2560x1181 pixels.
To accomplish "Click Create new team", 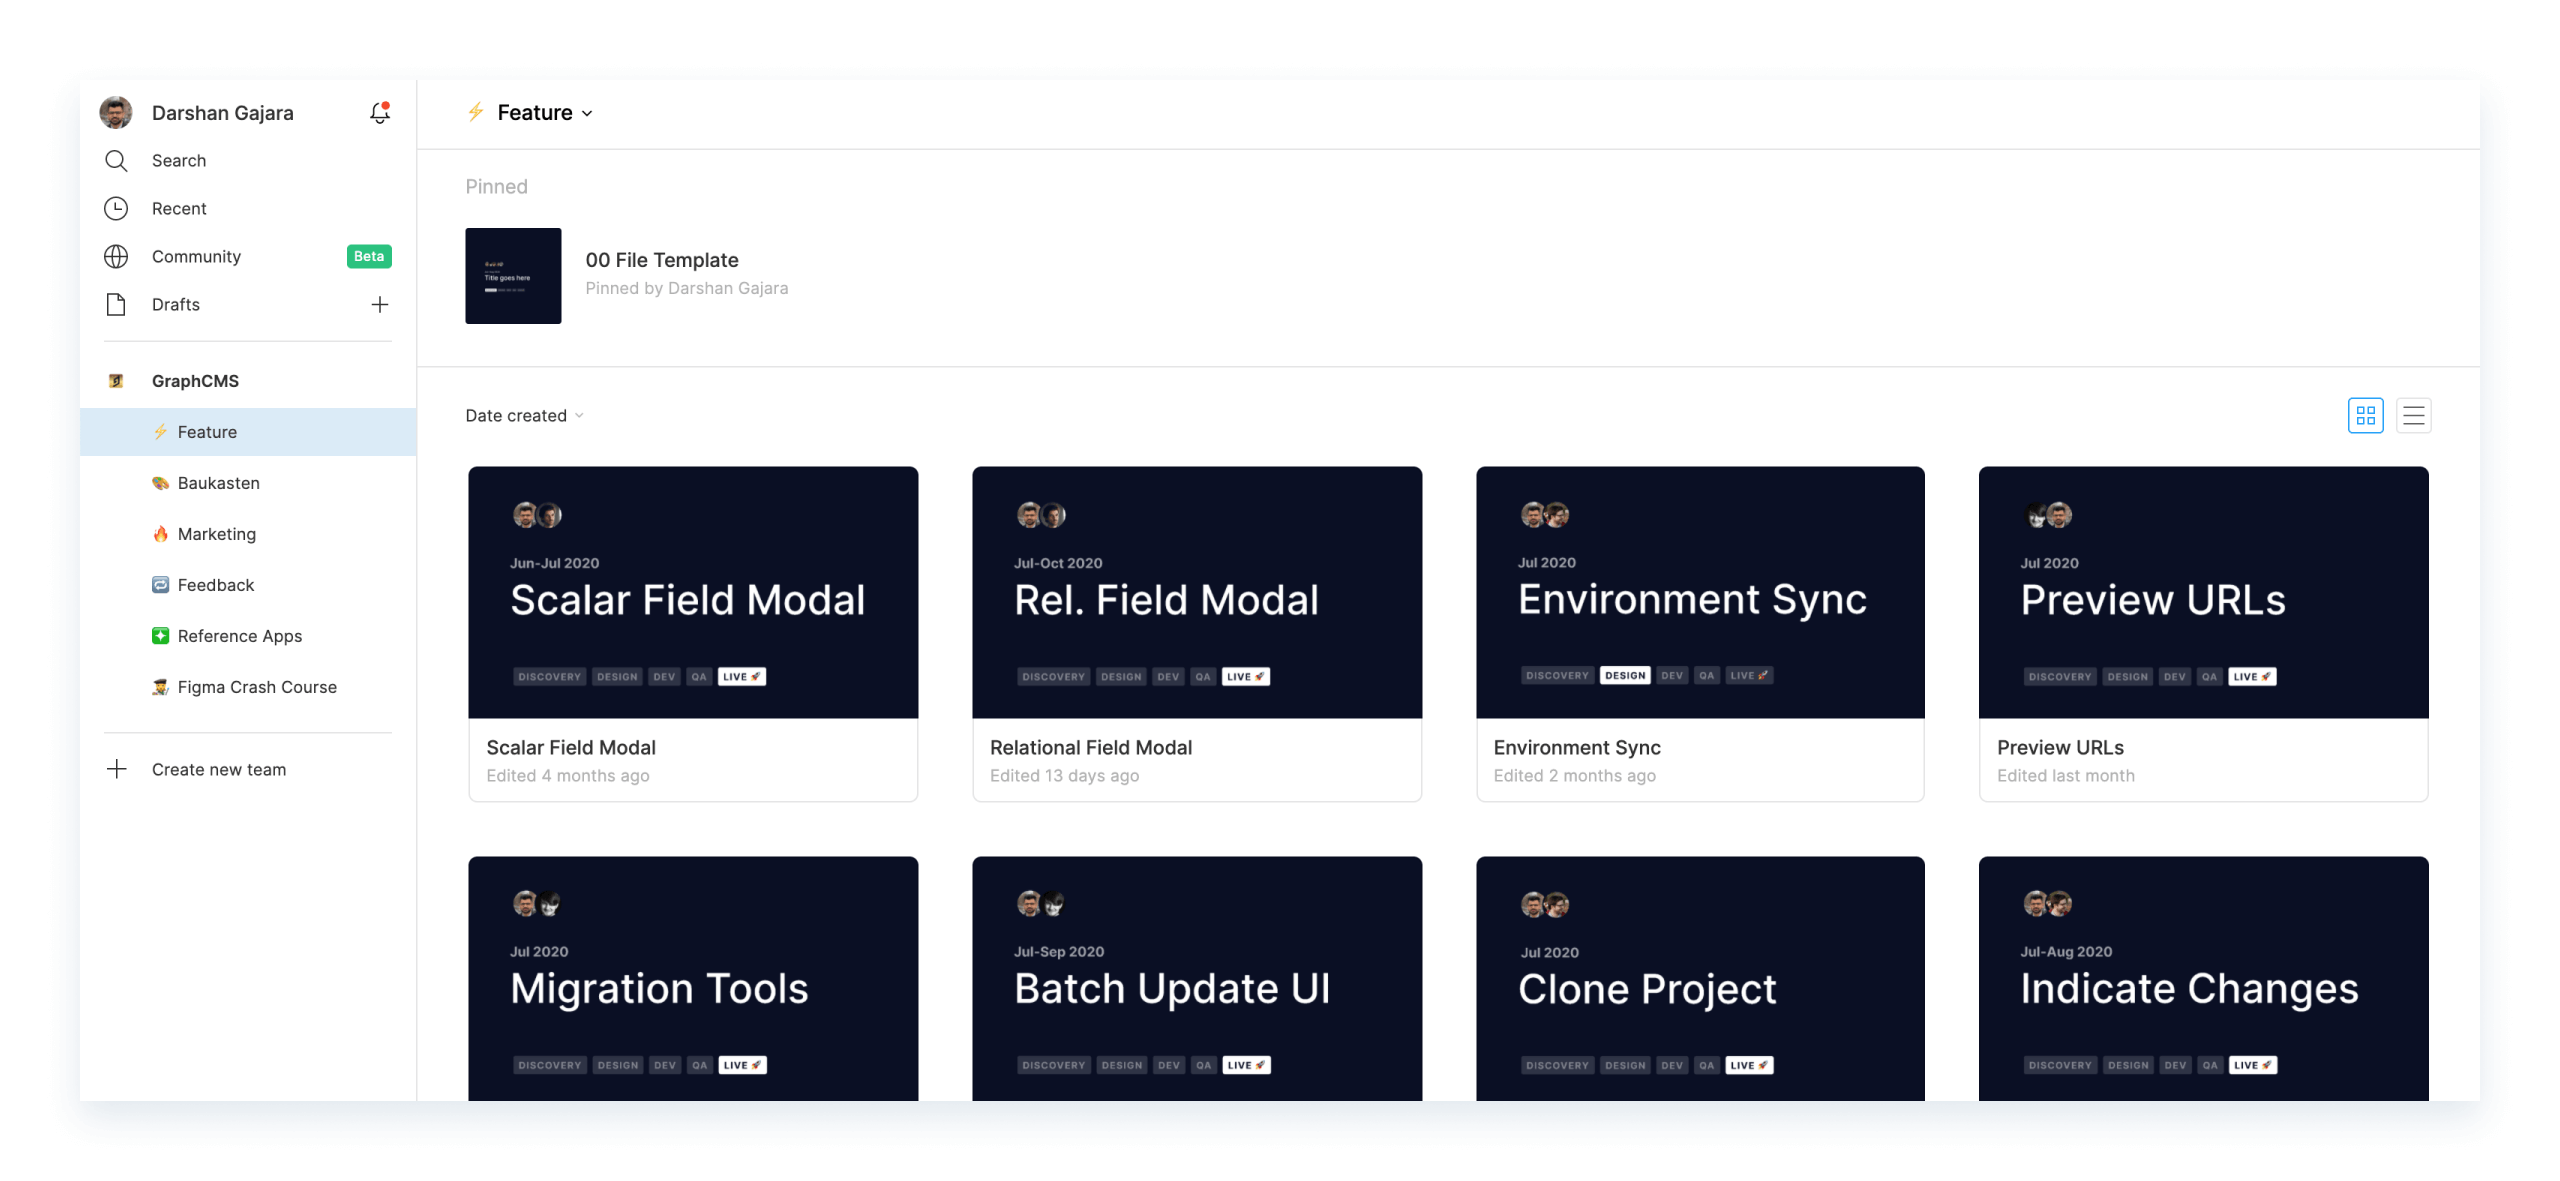I will point(218,769).
